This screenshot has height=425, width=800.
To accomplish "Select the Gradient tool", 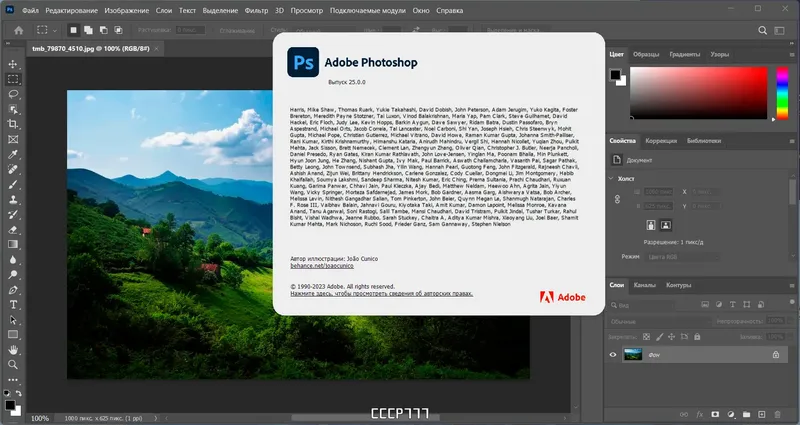I will 13,244.
